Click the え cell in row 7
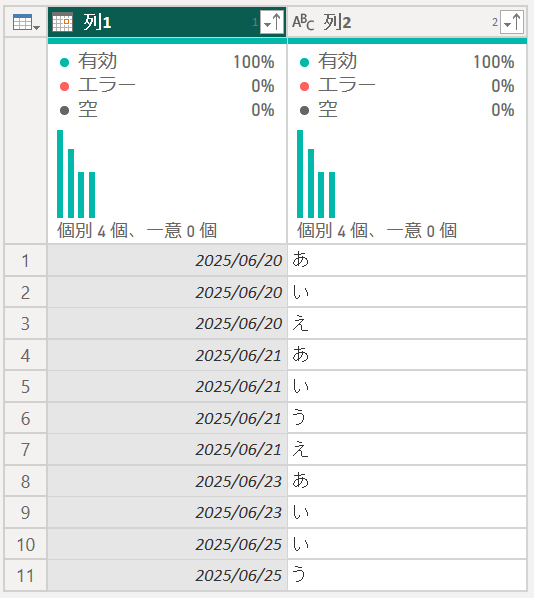Screen dimensions: 534x598 pos(407,449)
